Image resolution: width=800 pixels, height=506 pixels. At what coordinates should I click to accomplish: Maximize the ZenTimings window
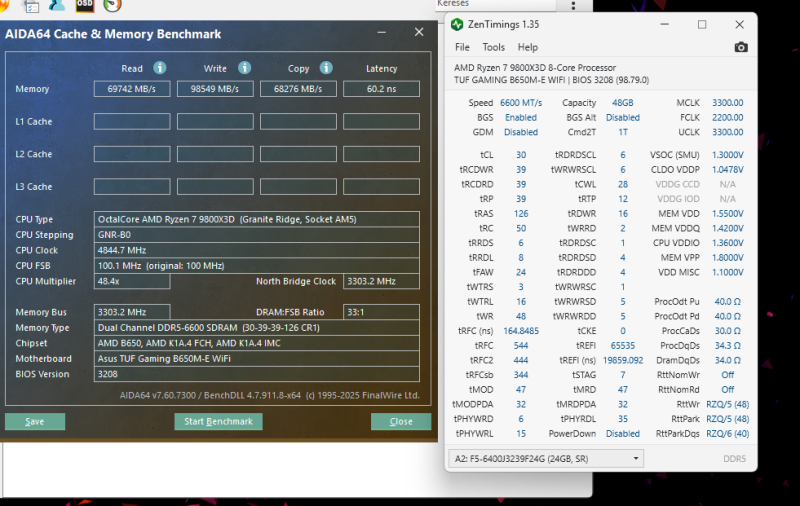[702, 24]
